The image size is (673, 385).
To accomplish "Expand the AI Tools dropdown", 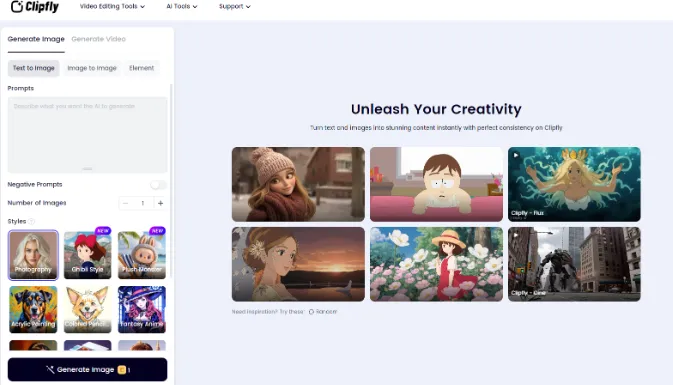I will 182,6.
